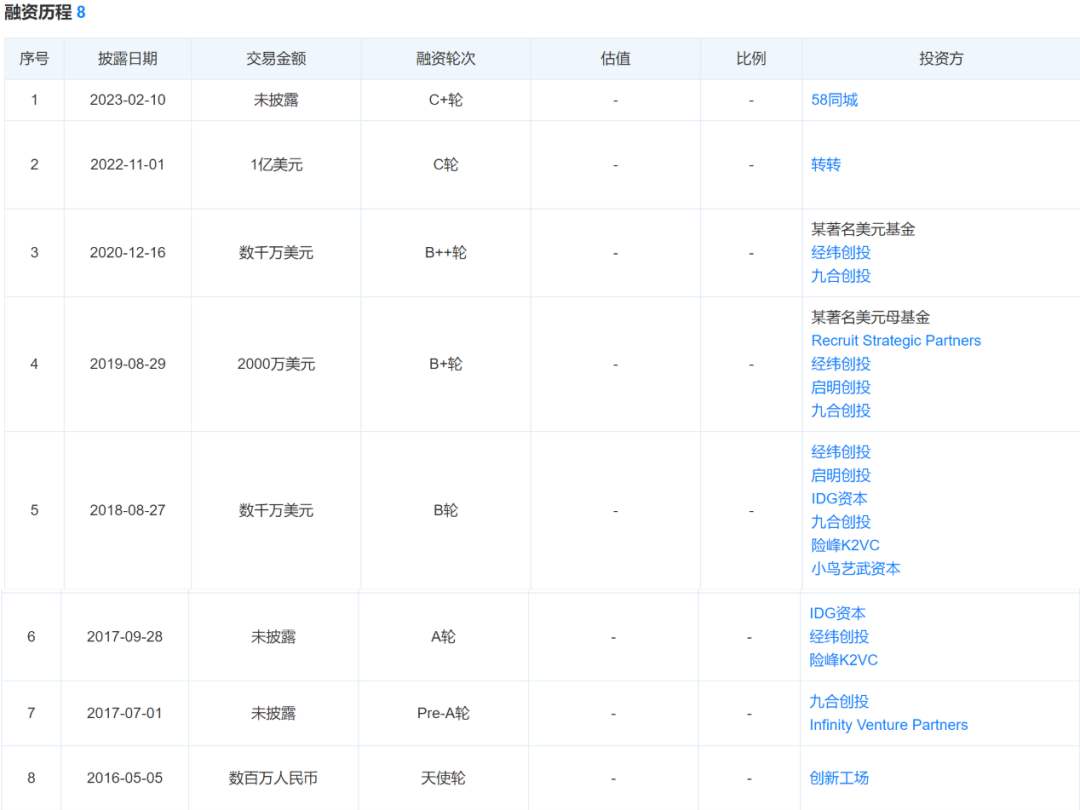Click the 九合创投 link in round B++

pos(839,276)
